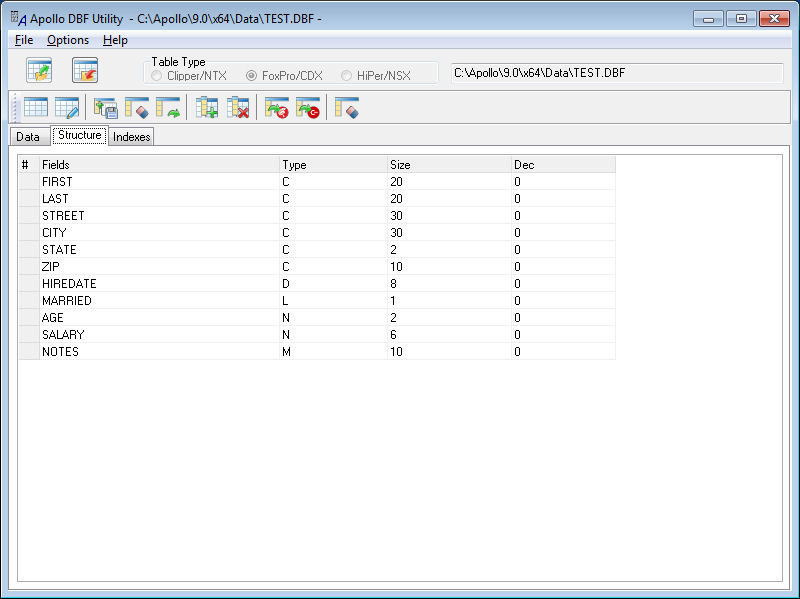This screenshot has width=800, height=599.
Task: Switch to the Data tab
Action: point(28,137)
